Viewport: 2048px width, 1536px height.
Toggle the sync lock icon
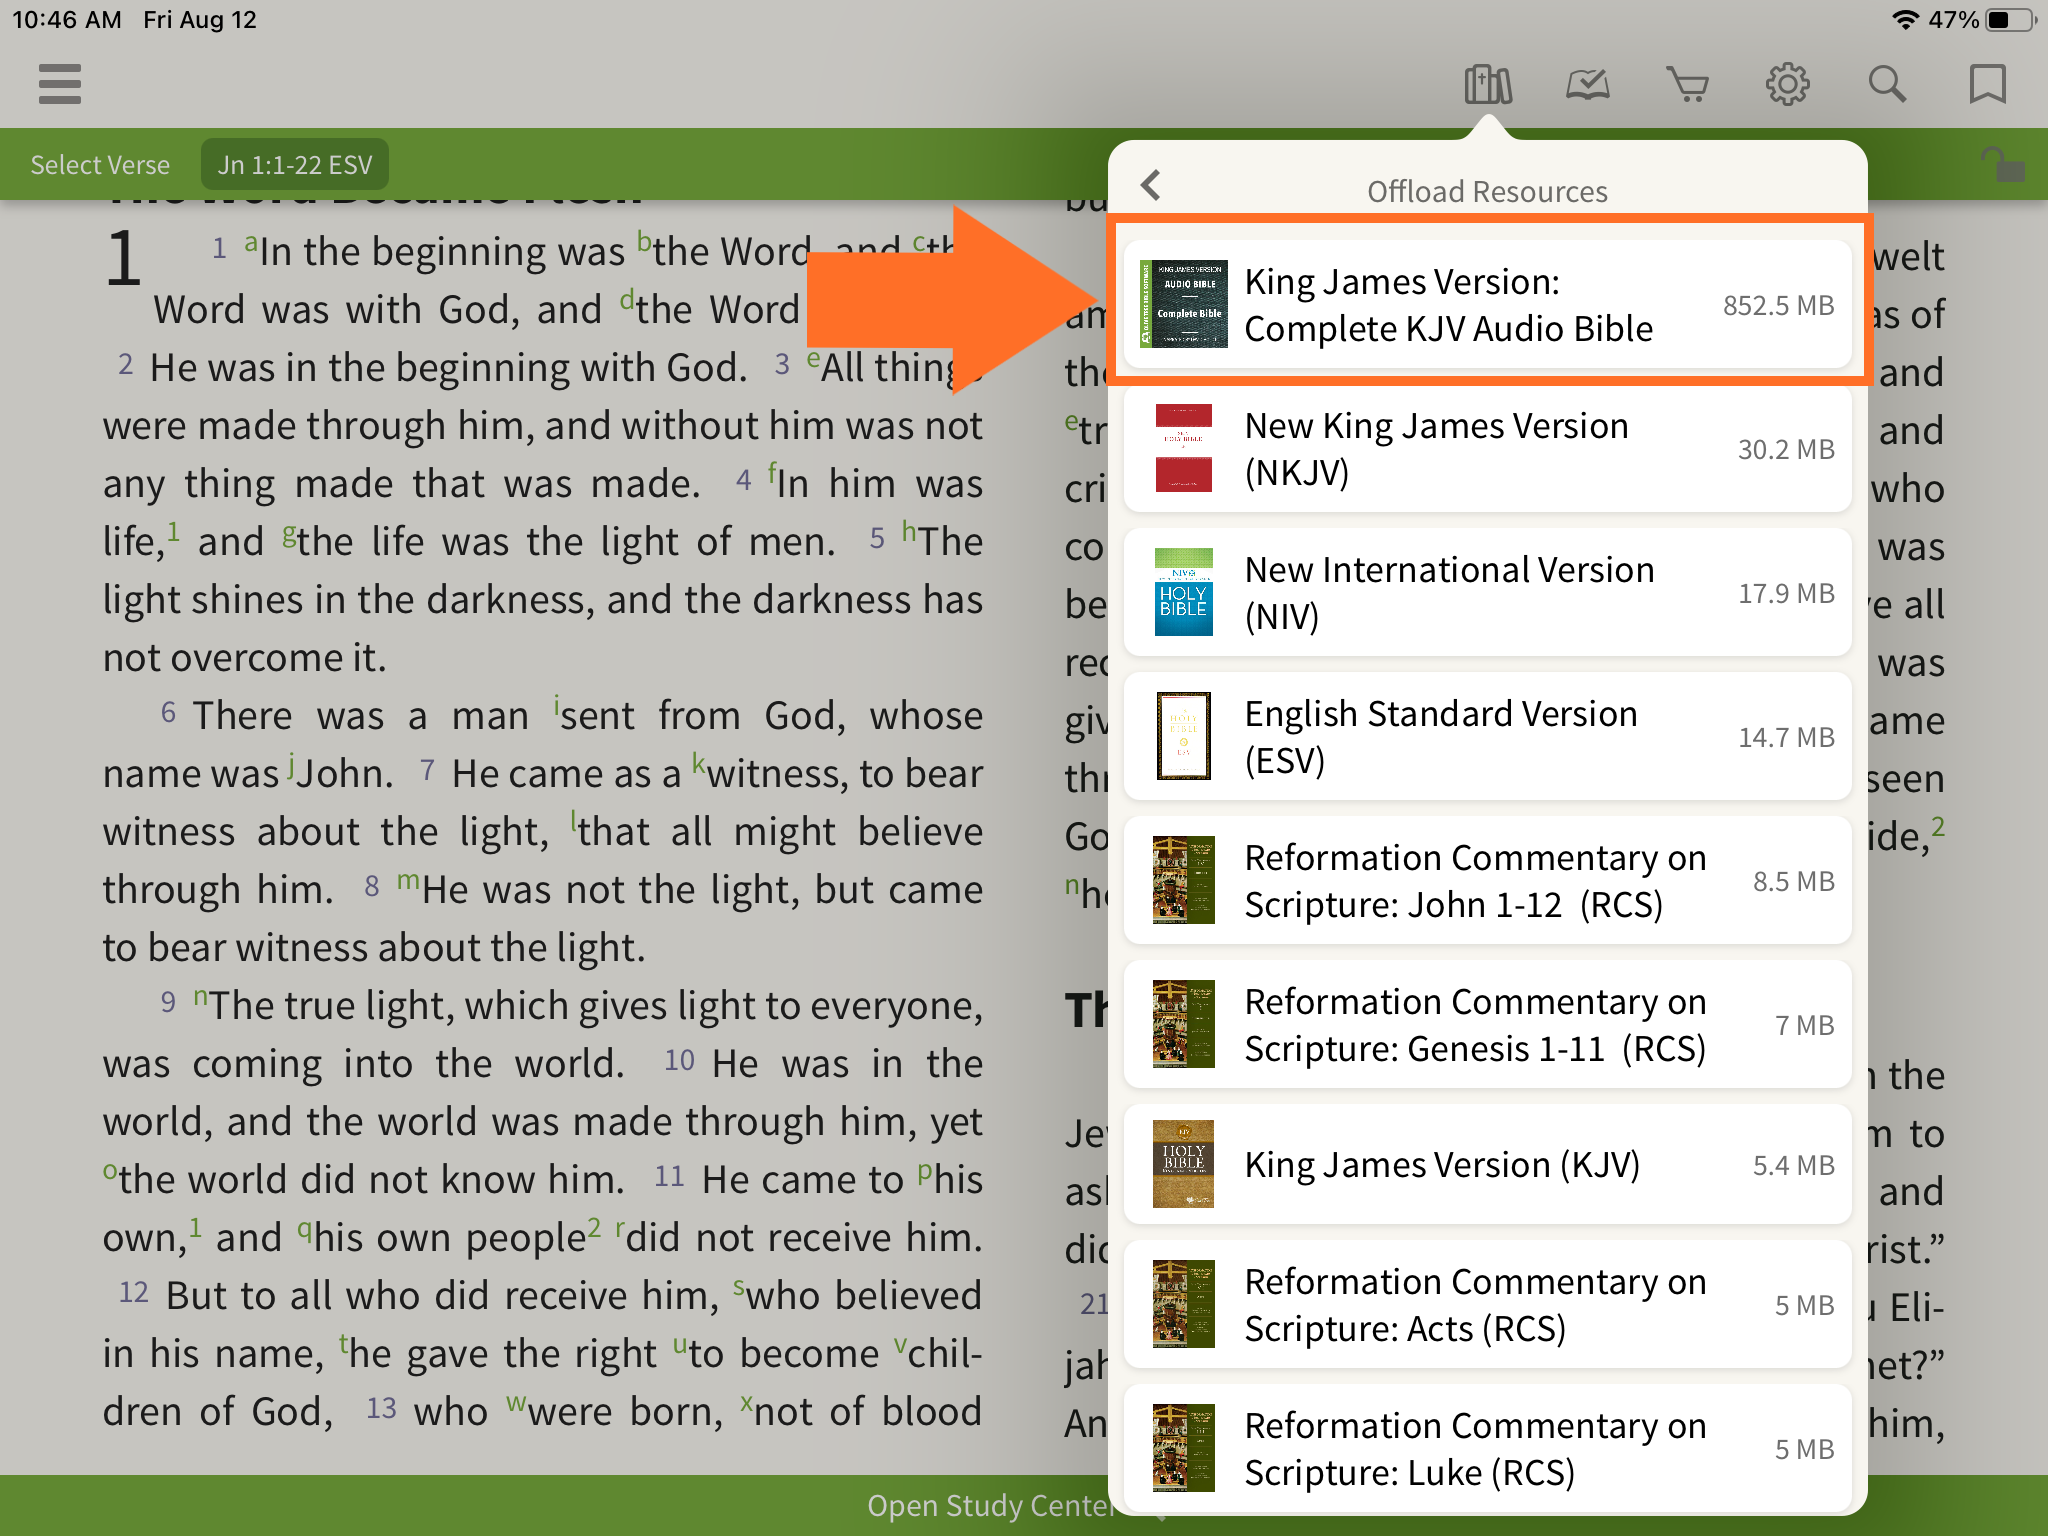pos(2002,165)
